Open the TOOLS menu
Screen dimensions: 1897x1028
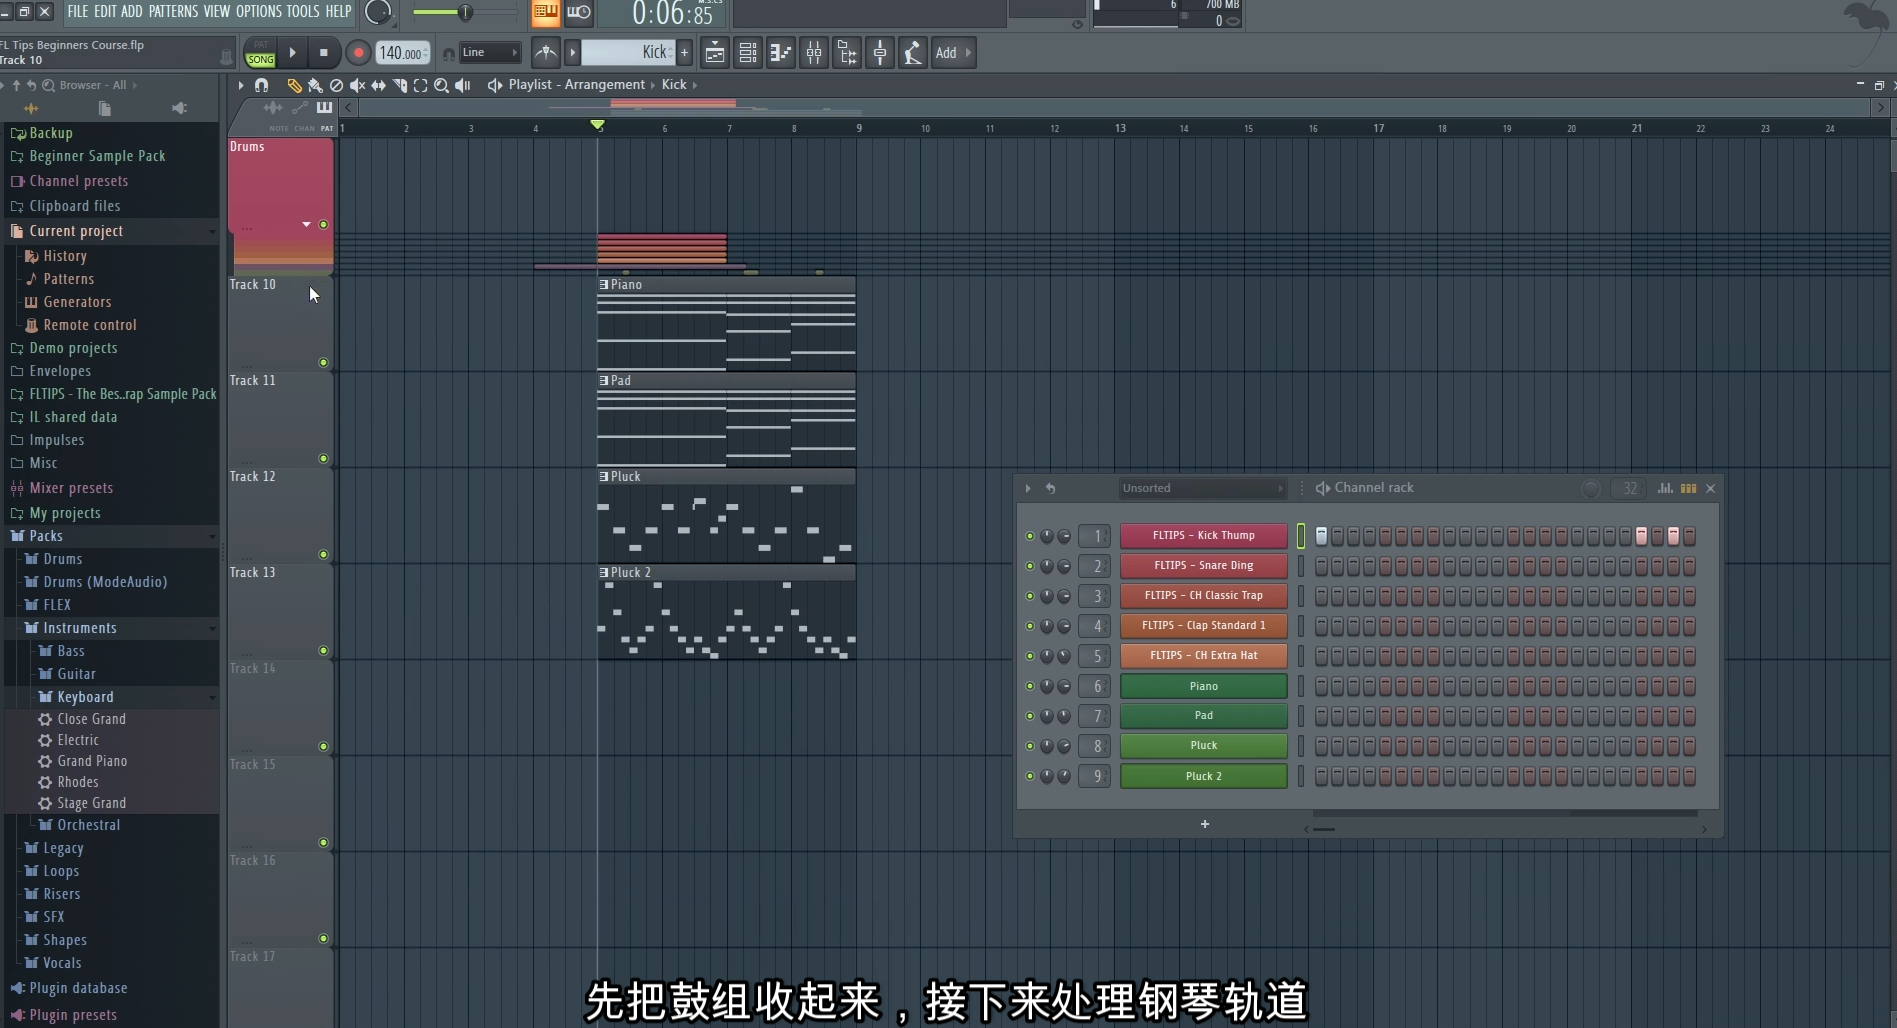302,11
